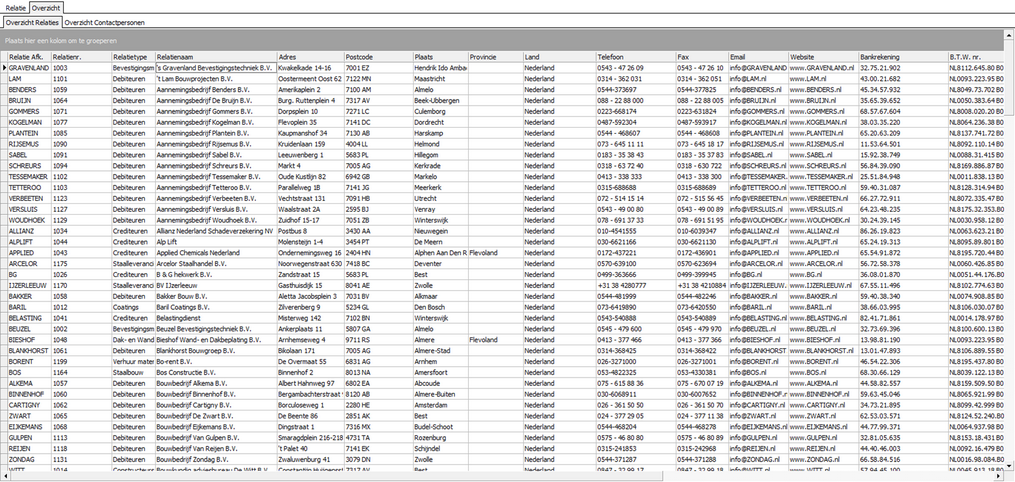The image size is (1015, 482).
Task: Click the Plaats column header
Action: (x=440, y=57)
